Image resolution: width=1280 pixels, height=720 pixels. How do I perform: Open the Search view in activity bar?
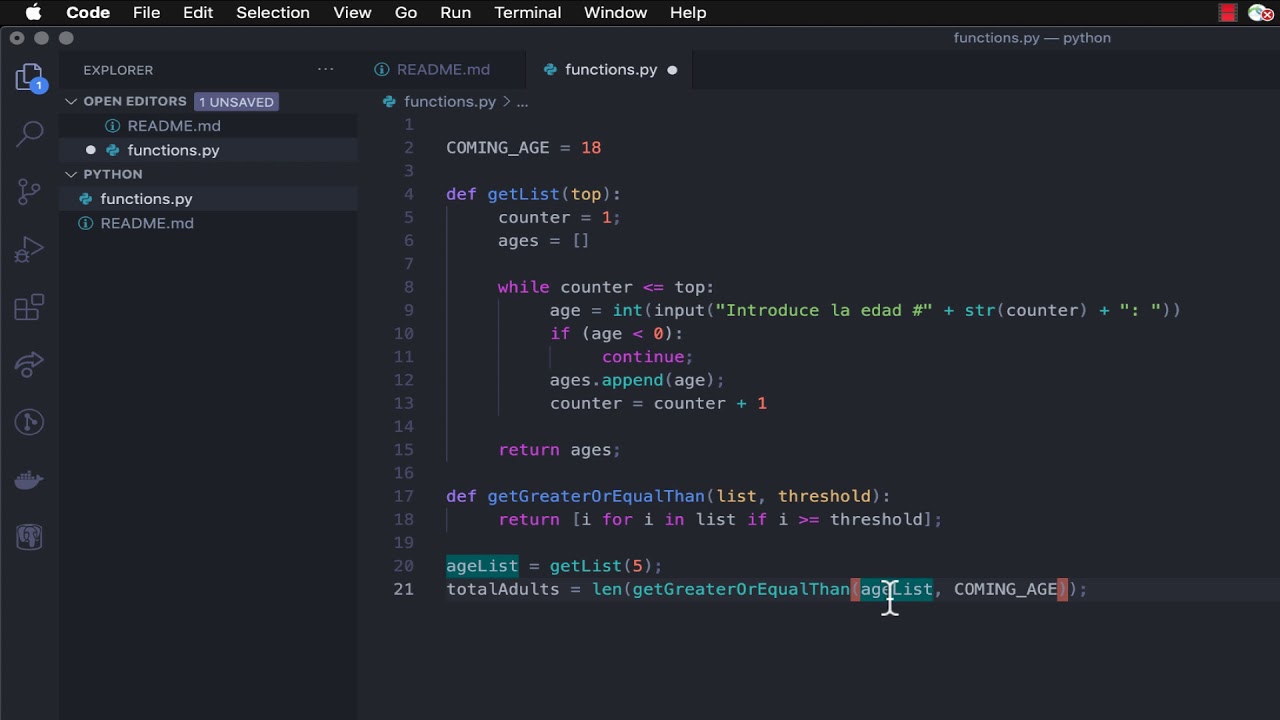[30, 133]
